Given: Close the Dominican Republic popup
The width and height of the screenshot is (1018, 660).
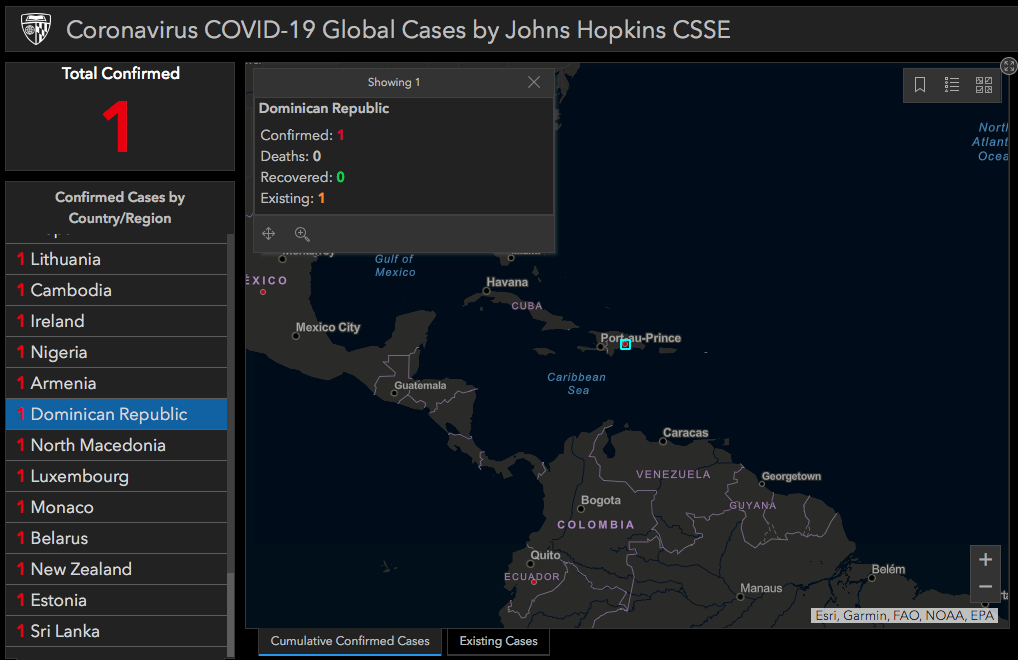Looking at the screenshot, I should point(534,82).
